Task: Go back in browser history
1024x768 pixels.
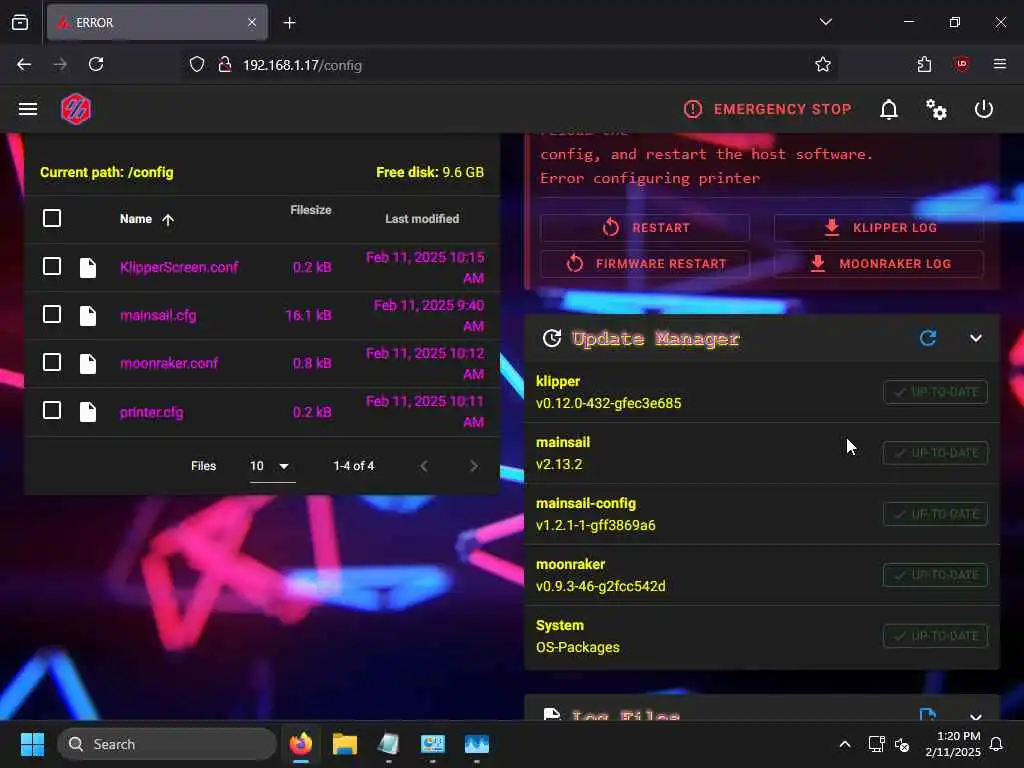Action: 24,64
